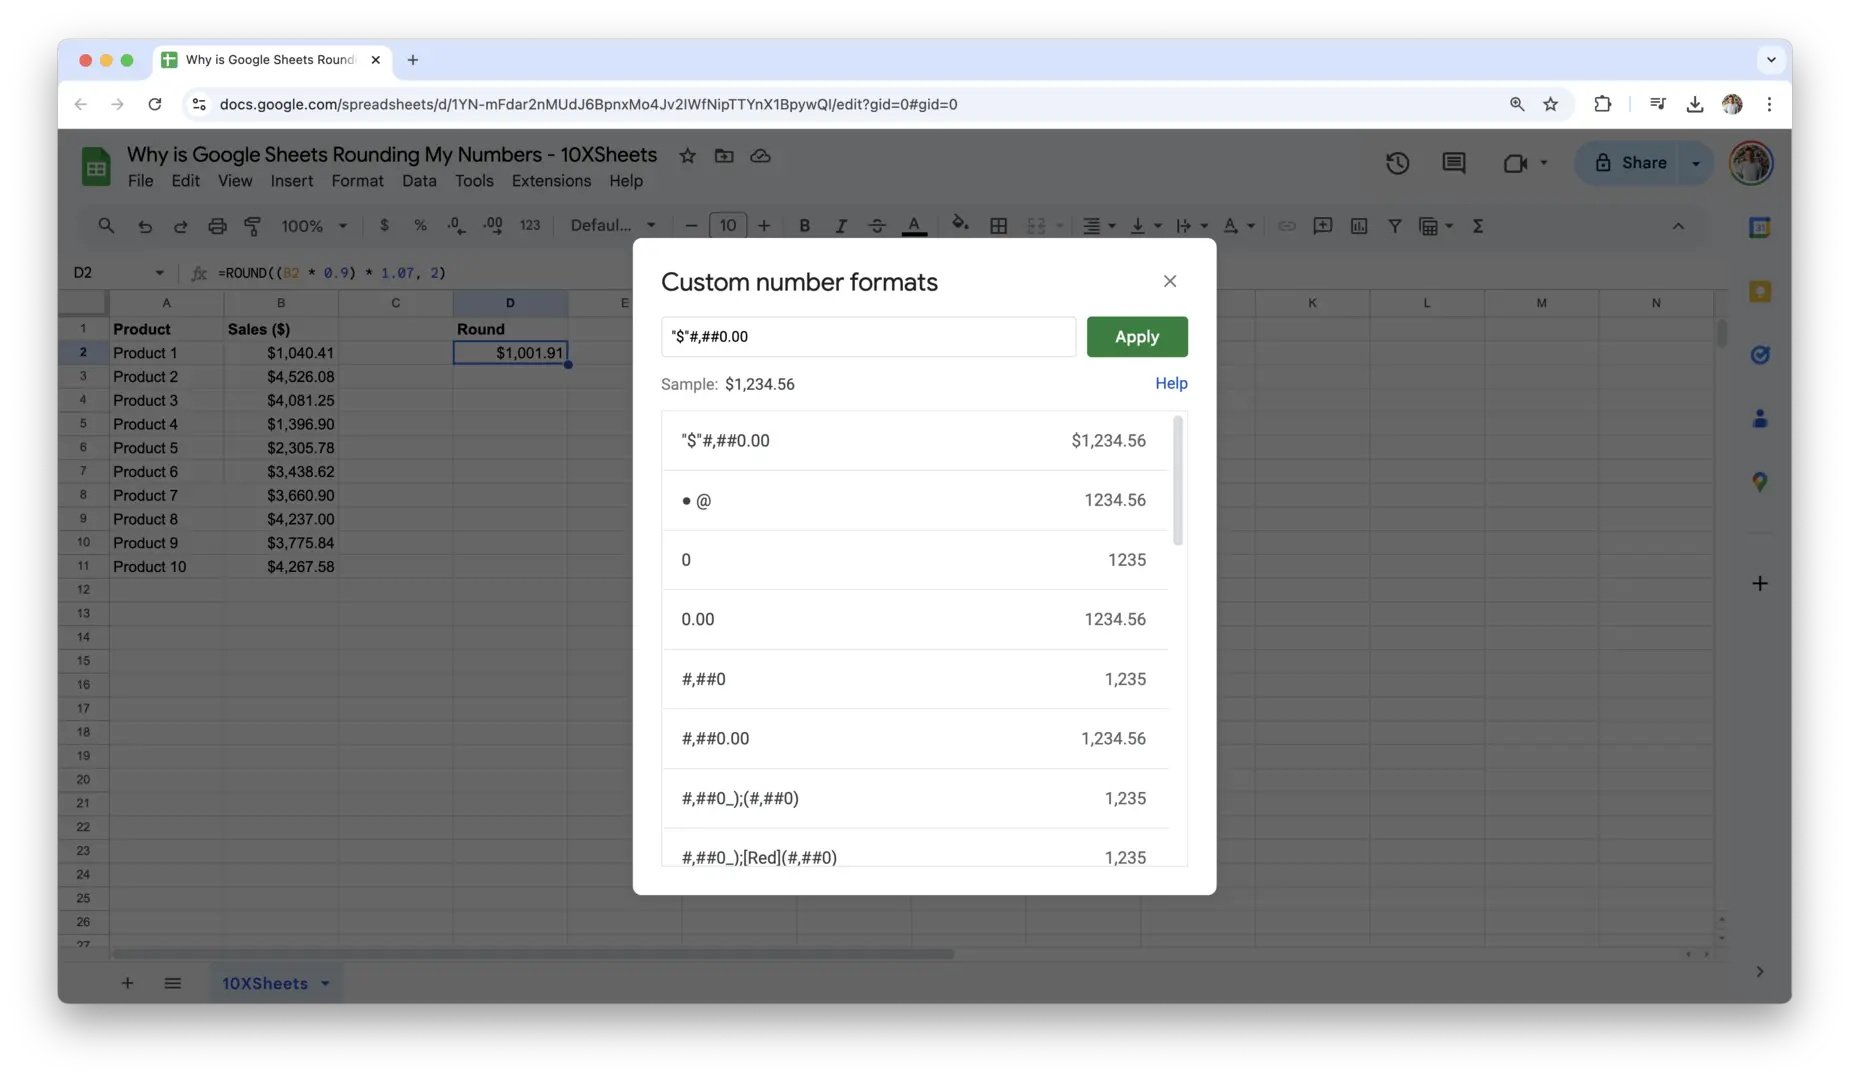Image resolution: width=1850 pixels, height=1080 pixels.
Task: Click the custom number format input field
Action: click(x=868, y=337)
